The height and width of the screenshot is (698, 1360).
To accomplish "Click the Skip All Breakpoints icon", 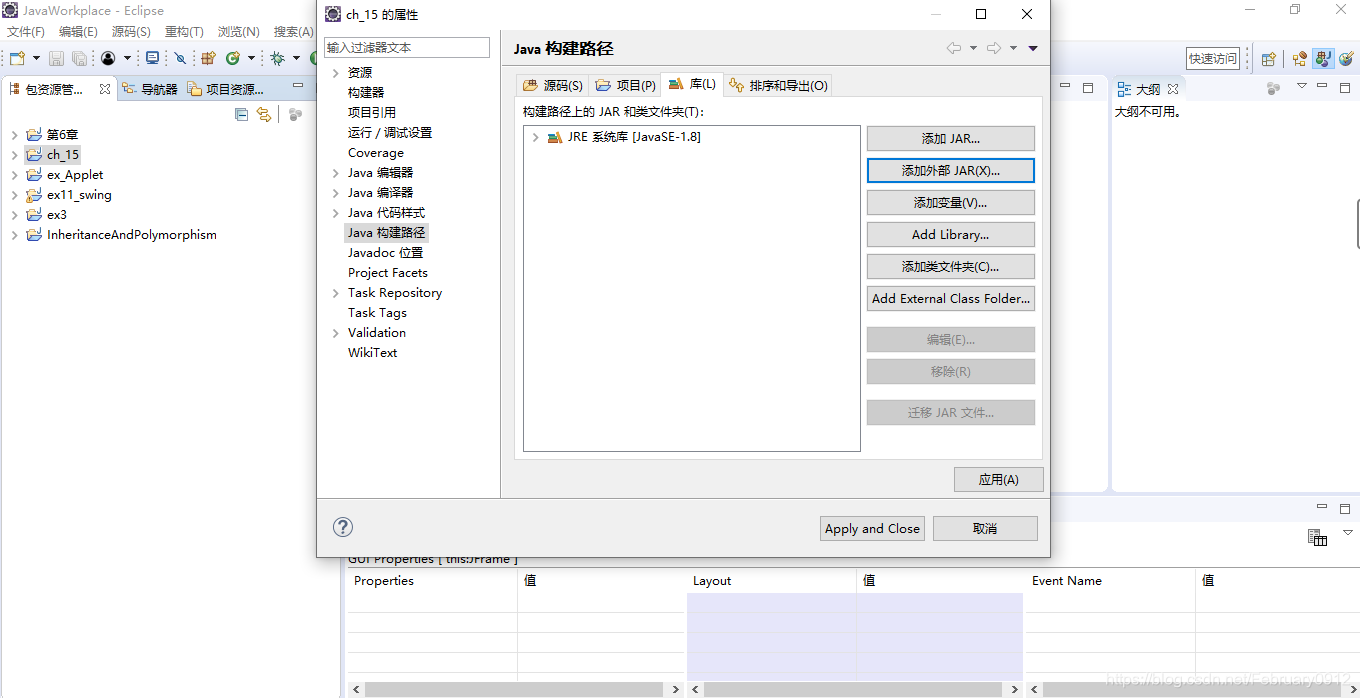I will coord(180,59).
